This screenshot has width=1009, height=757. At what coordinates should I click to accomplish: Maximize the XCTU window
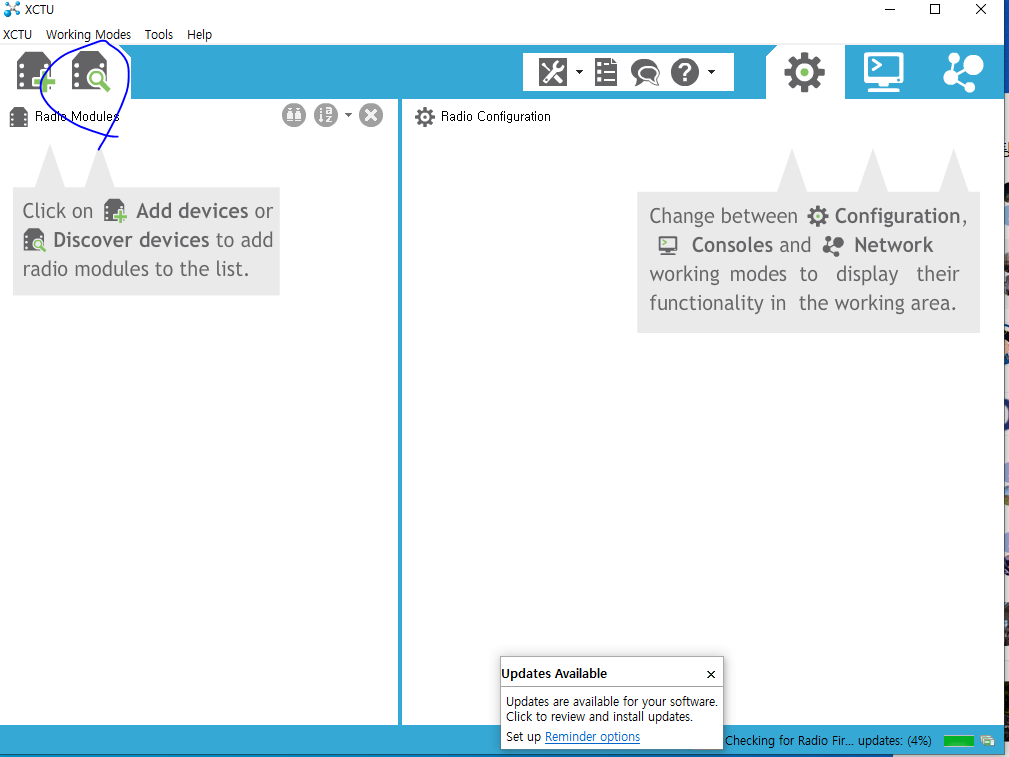coord(935,9)
